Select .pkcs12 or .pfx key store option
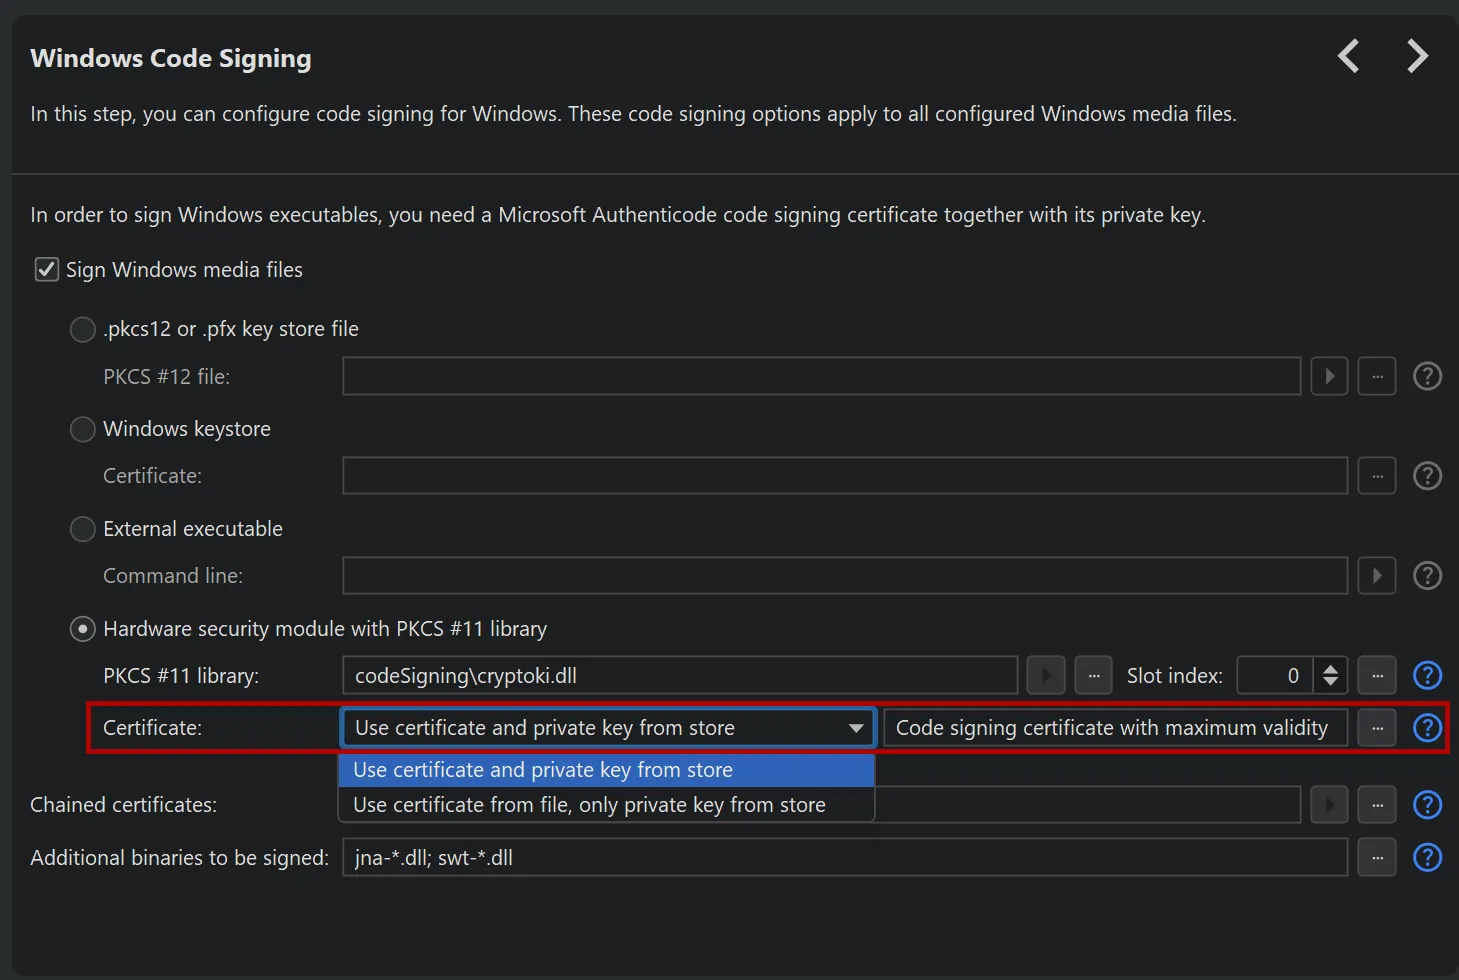This screenshot has height=980, width=1459. click(x=83, y=329)
